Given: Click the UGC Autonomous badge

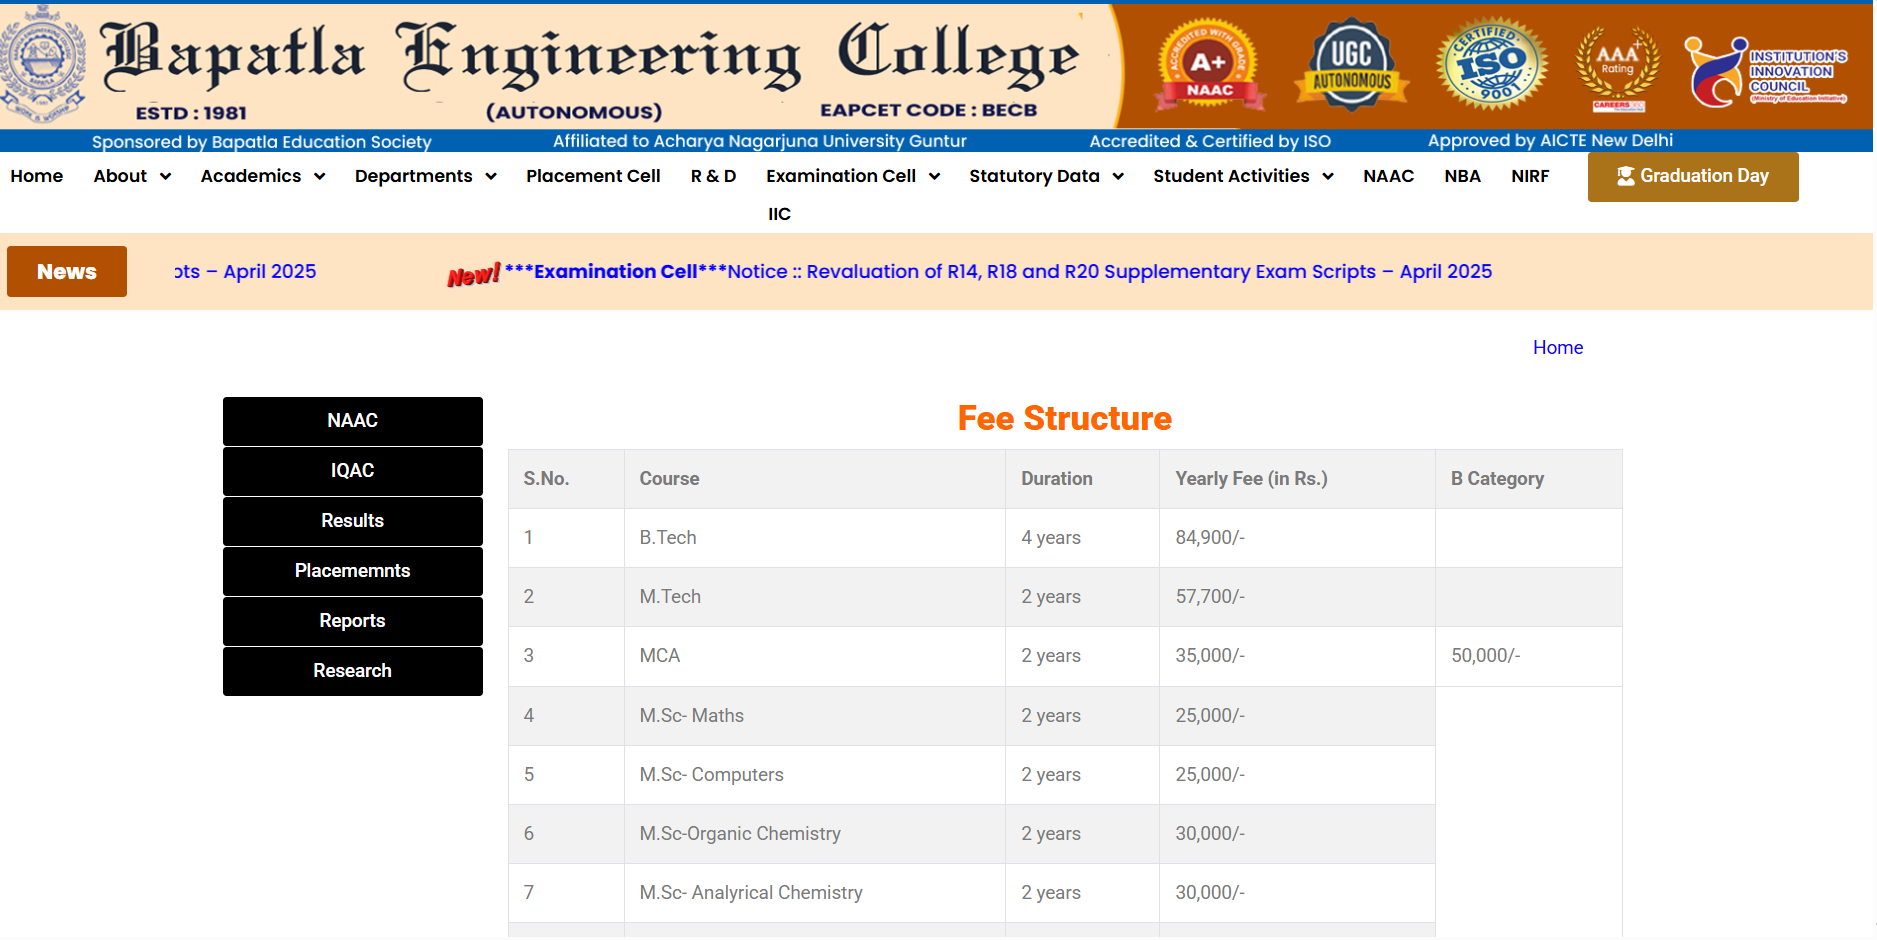Looking at the screenshot, I should [1351, 65].
